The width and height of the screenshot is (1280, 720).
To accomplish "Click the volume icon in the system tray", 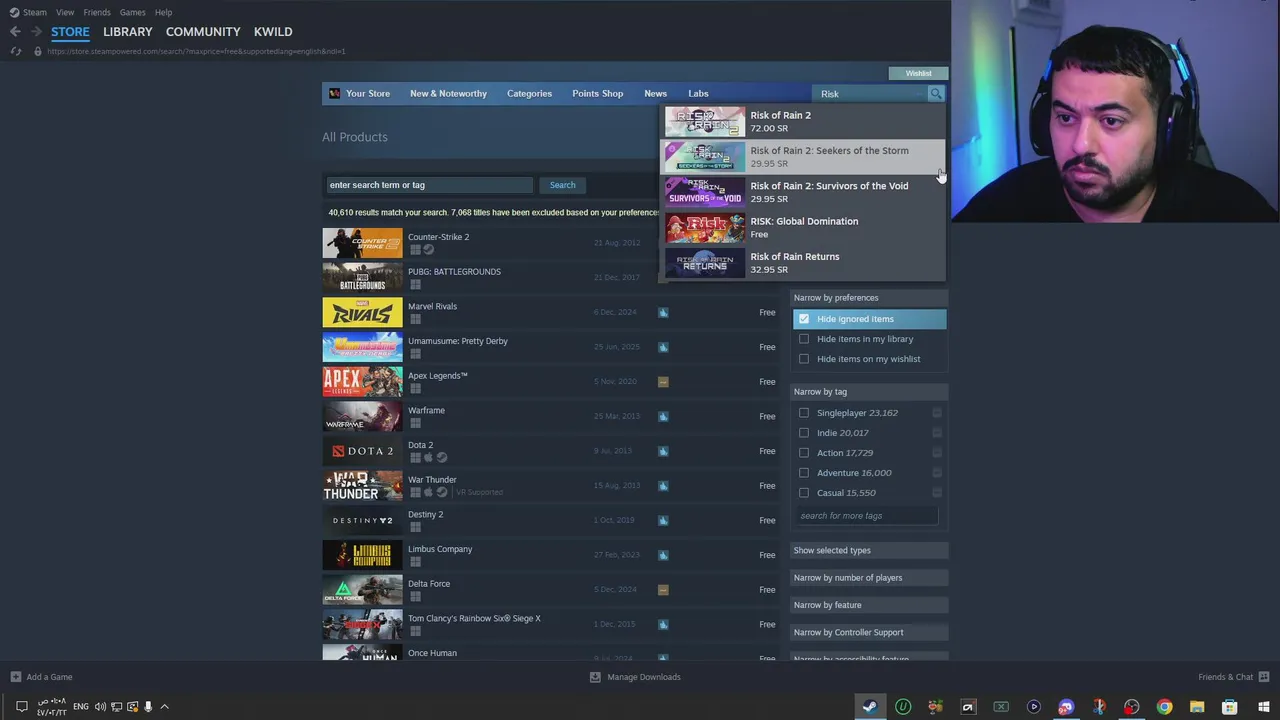I will (100, 707).
